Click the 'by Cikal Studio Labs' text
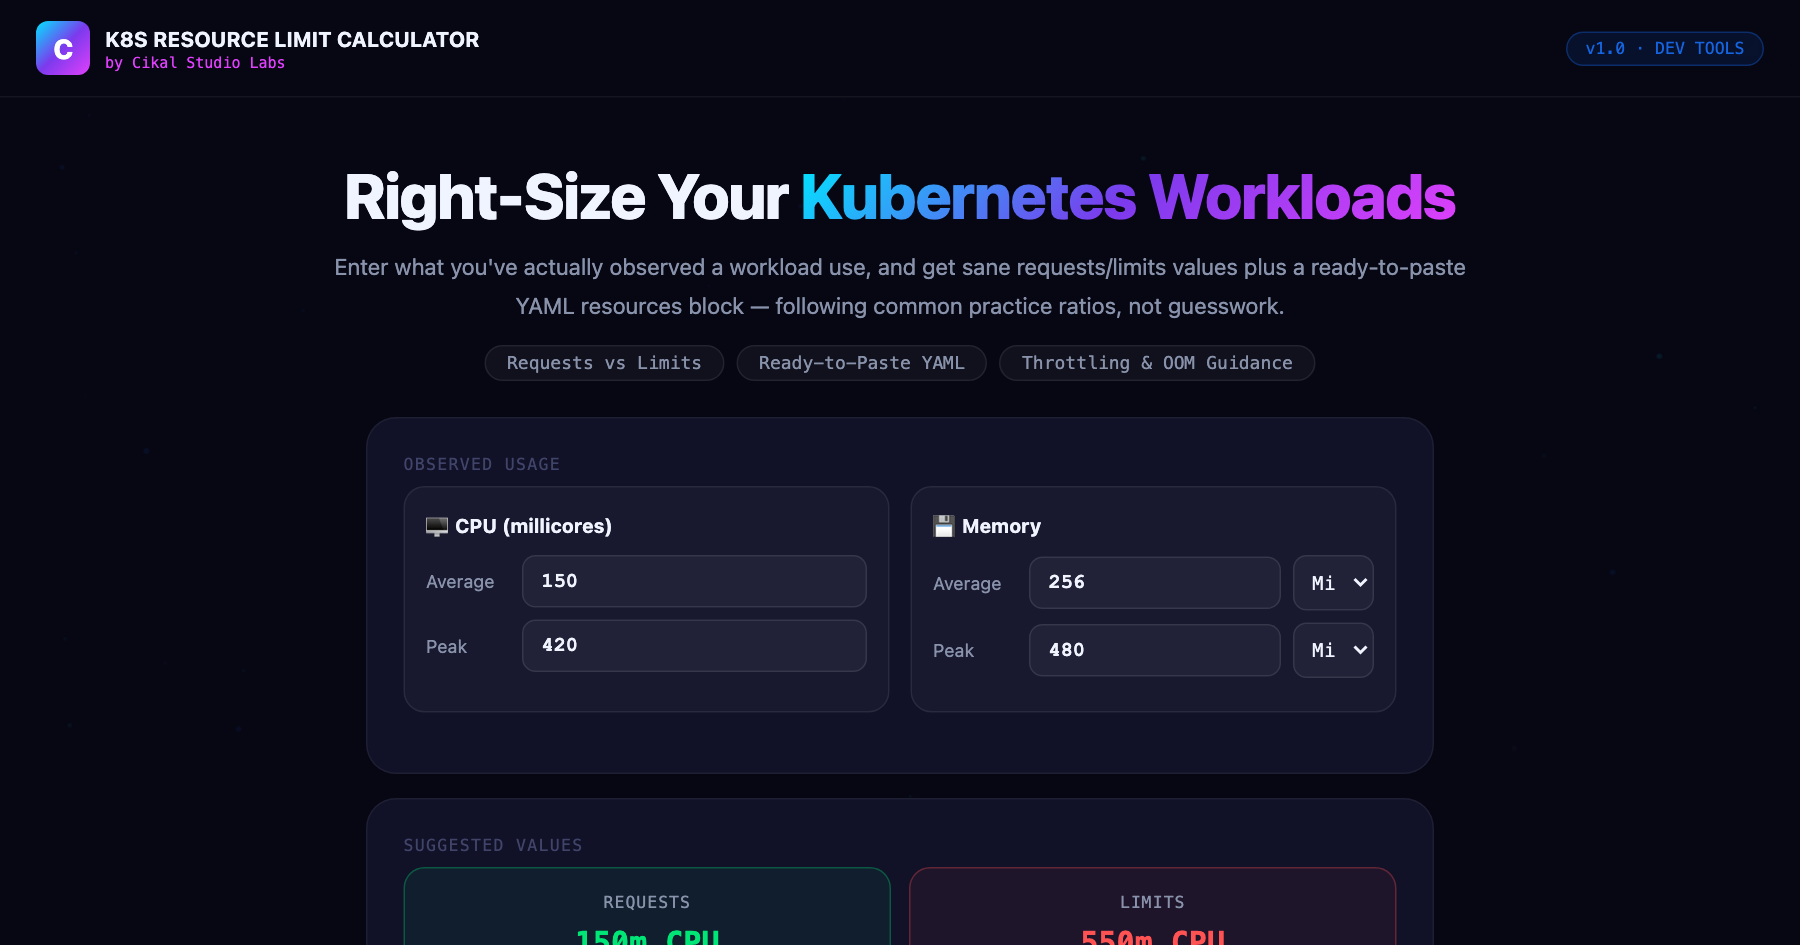Screen dimensions: 1800x945 [195, 63]
